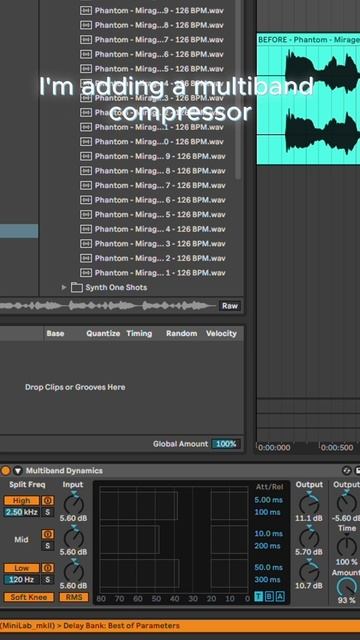Viewport: 360px width, 640px height.
Task: Toggle the Soft Knee button
Action: tap(29, 597)
